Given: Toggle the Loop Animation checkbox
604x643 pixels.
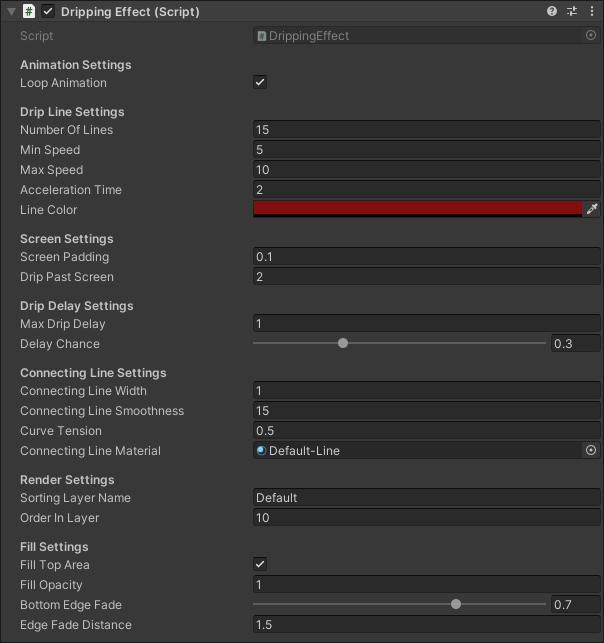Looking at the screenshot, I should [260, 83].
